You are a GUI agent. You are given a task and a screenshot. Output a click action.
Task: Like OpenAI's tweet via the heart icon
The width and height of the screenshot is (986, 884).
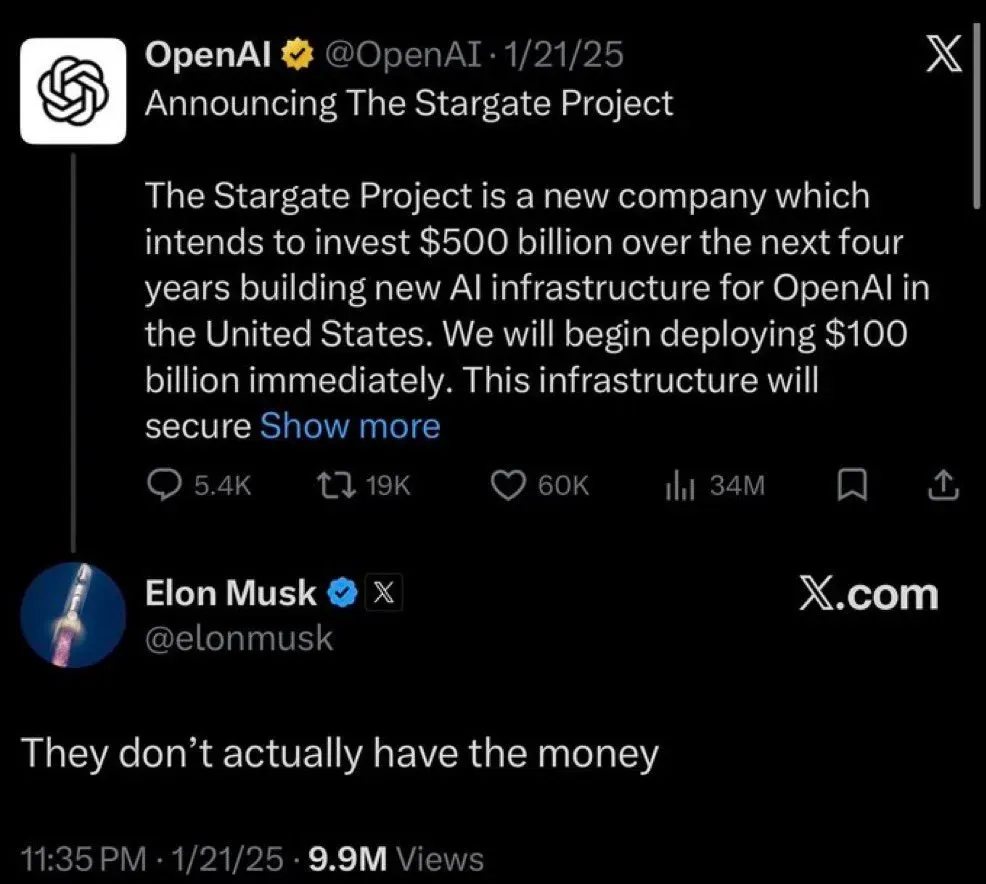point(510,486)
